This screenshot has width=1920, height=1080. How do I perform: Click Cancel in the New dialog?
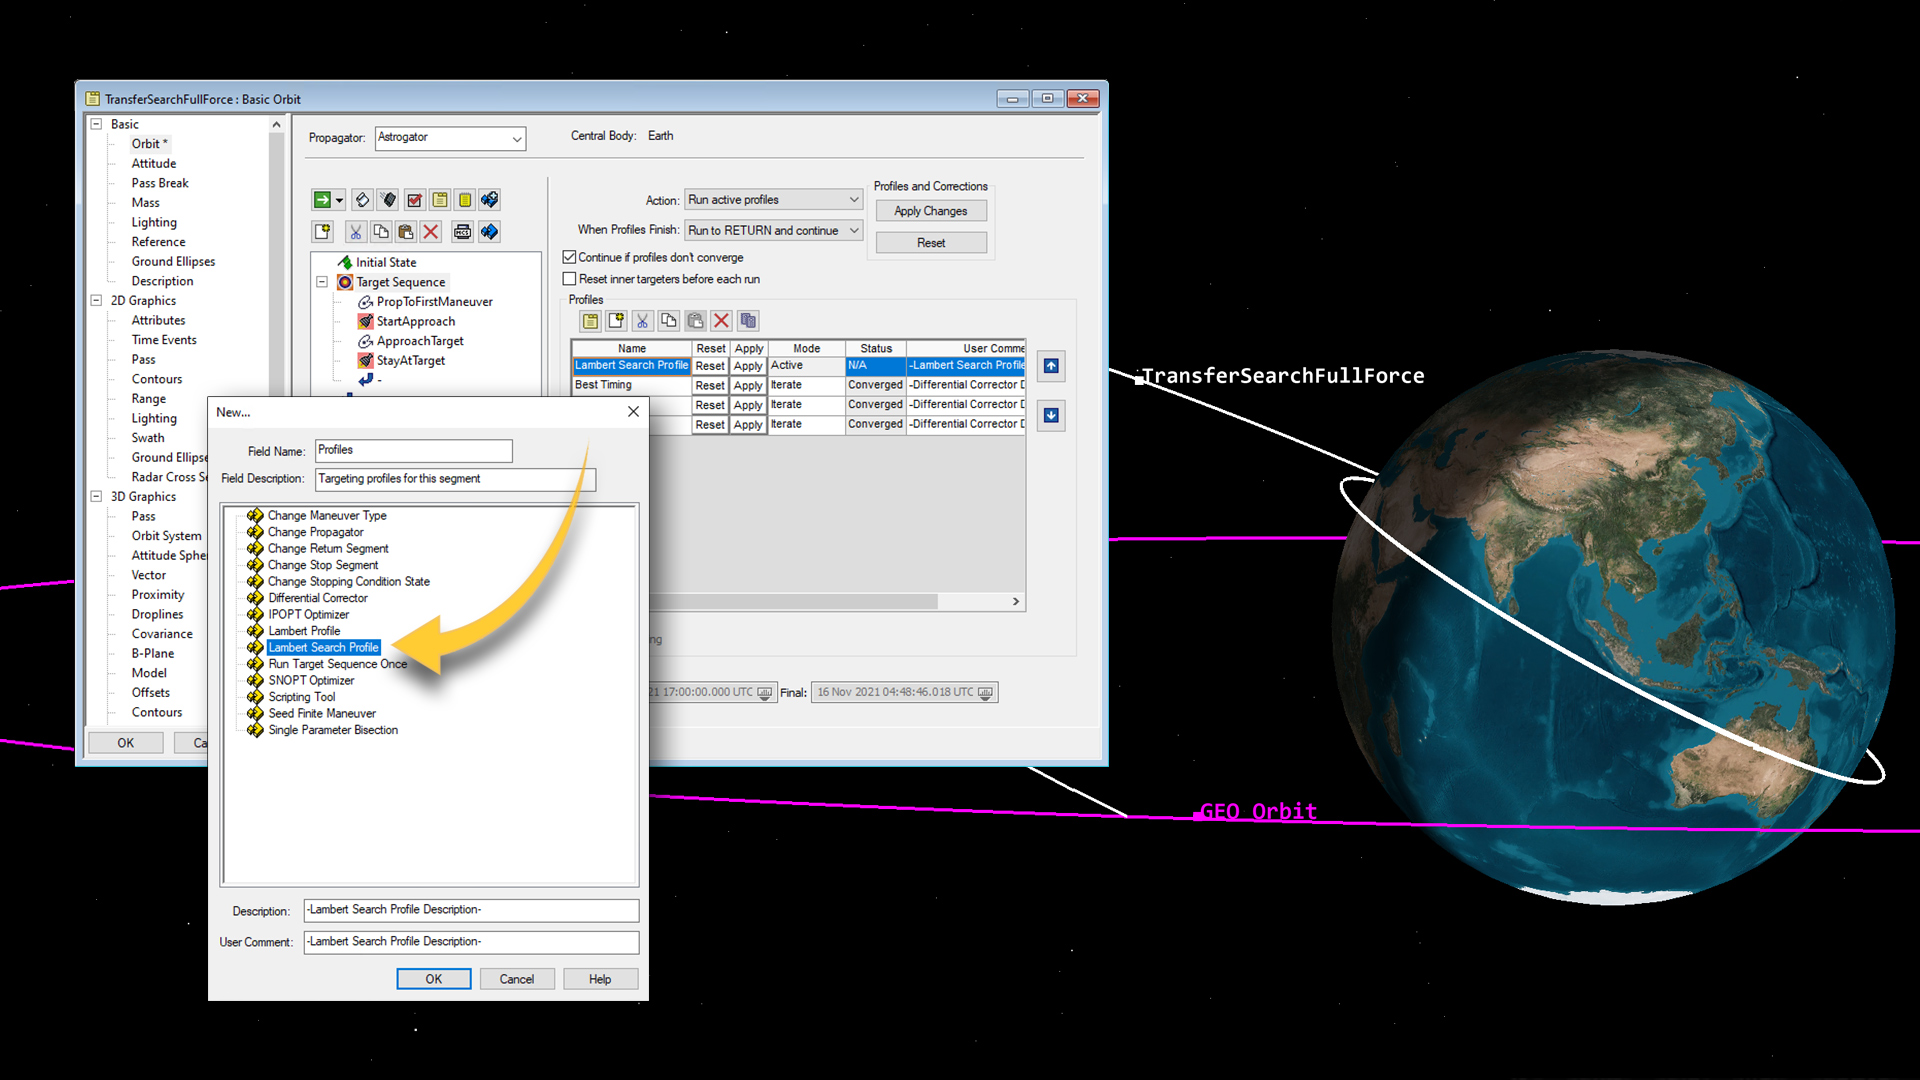[x=516, y=979]
